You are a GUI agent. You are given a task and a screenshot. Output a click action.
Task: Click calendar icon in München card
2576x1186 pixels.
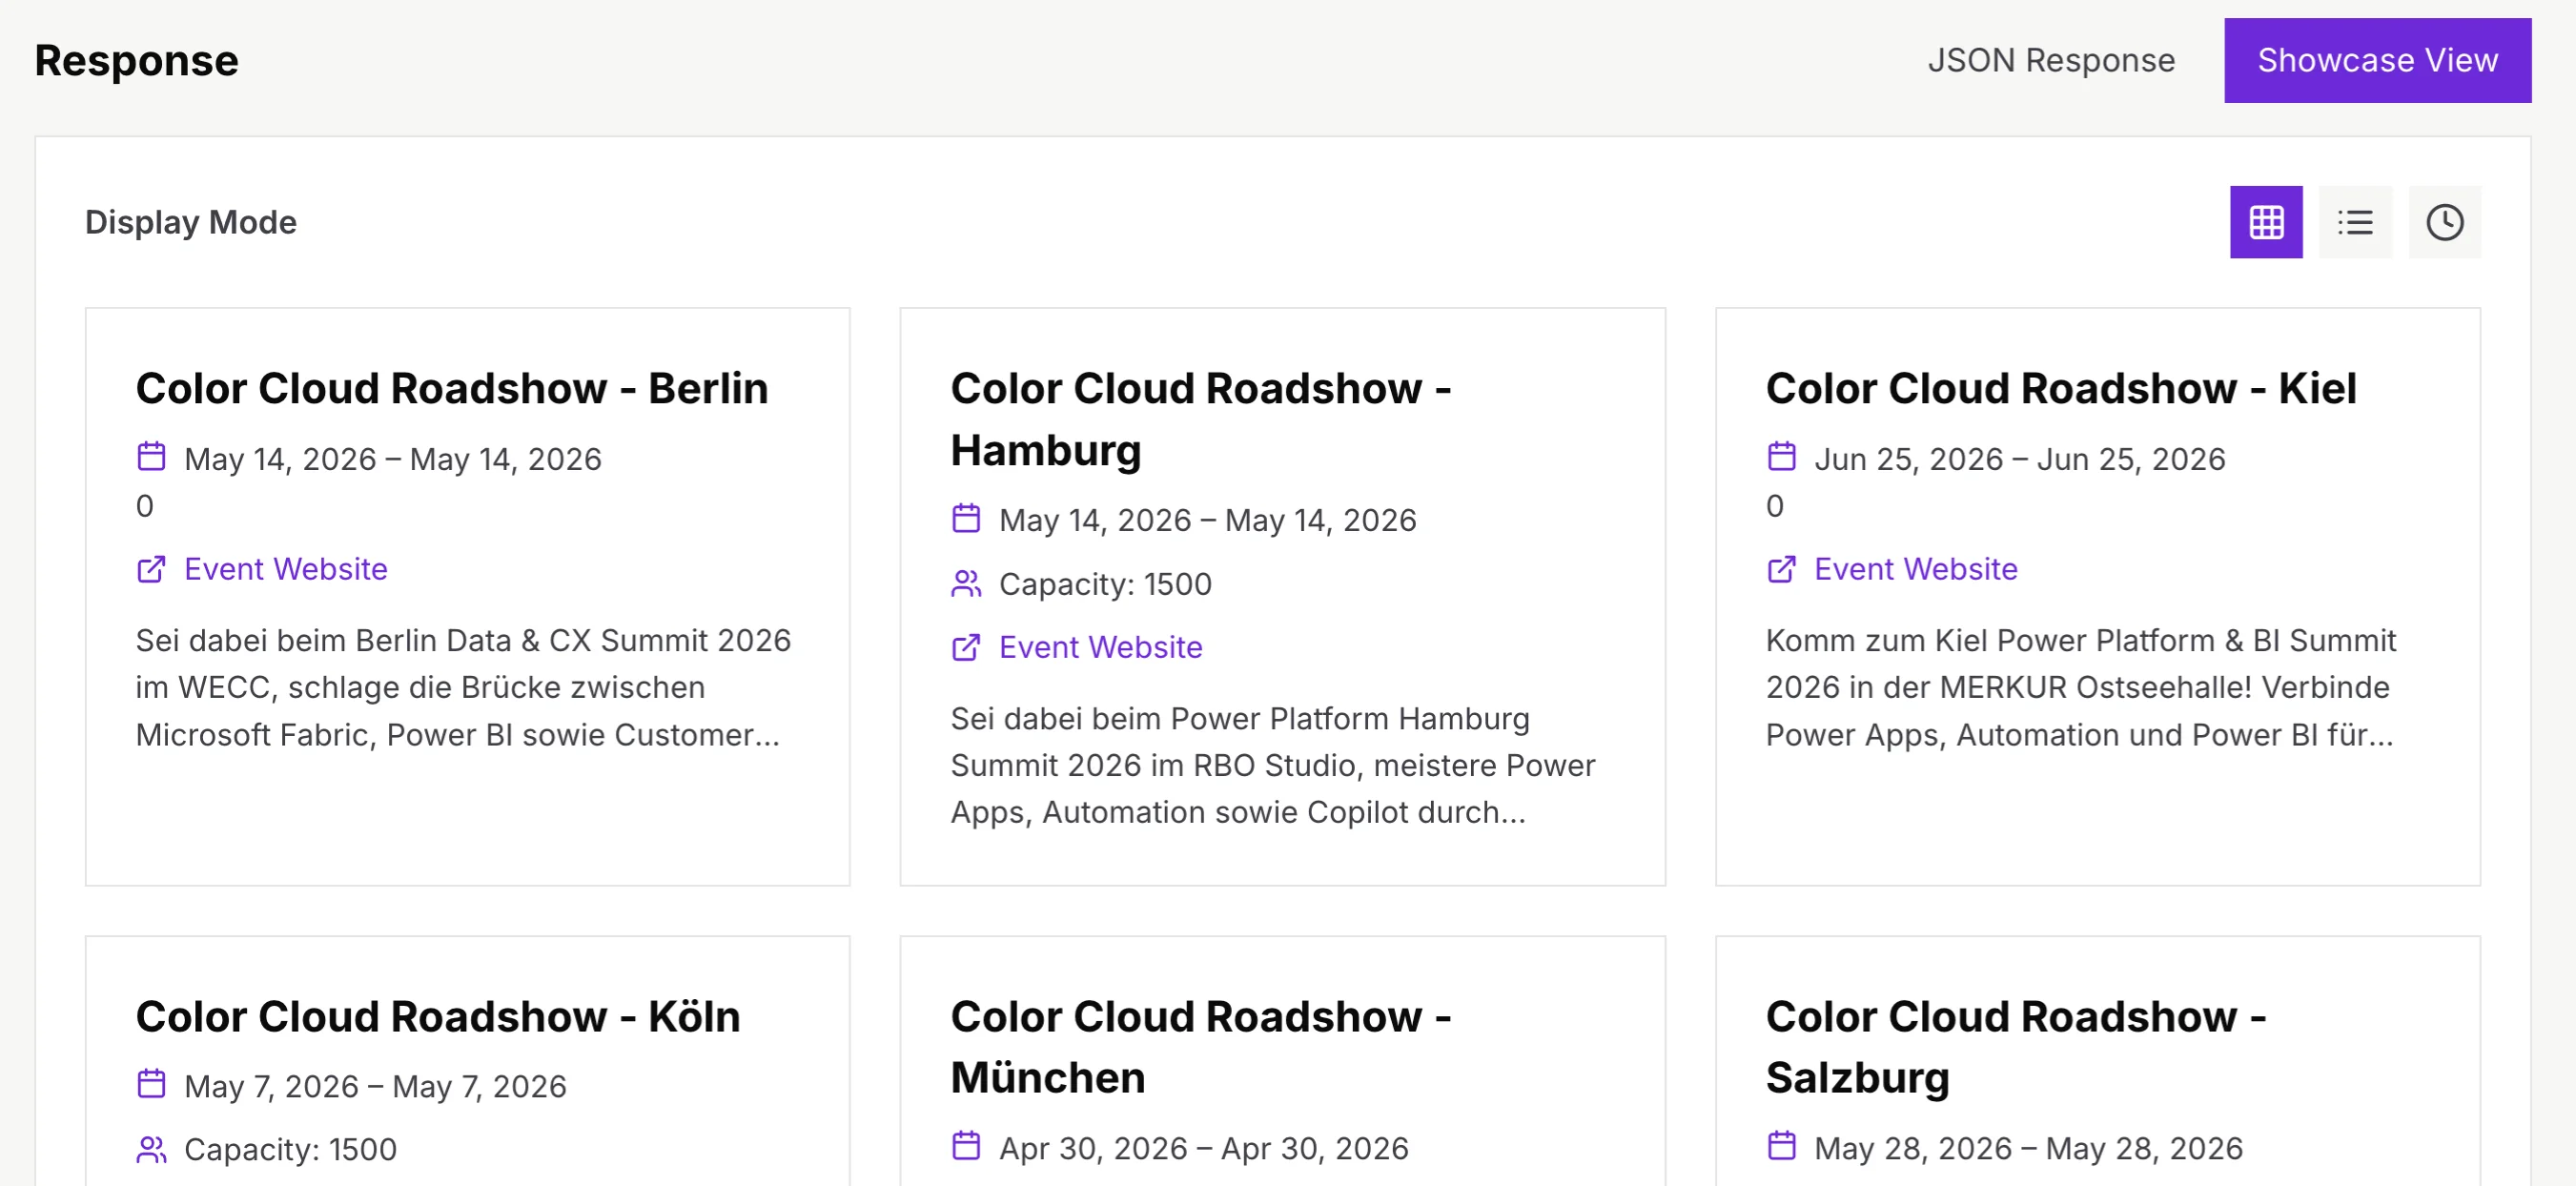click(x=966, y=1146)
